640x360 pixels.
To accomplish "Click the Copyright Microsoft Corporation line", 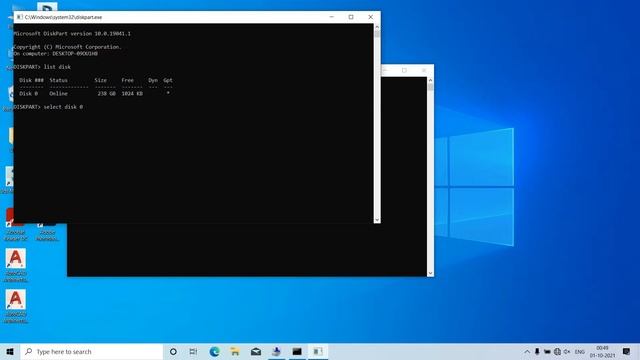I will (67, 47).
